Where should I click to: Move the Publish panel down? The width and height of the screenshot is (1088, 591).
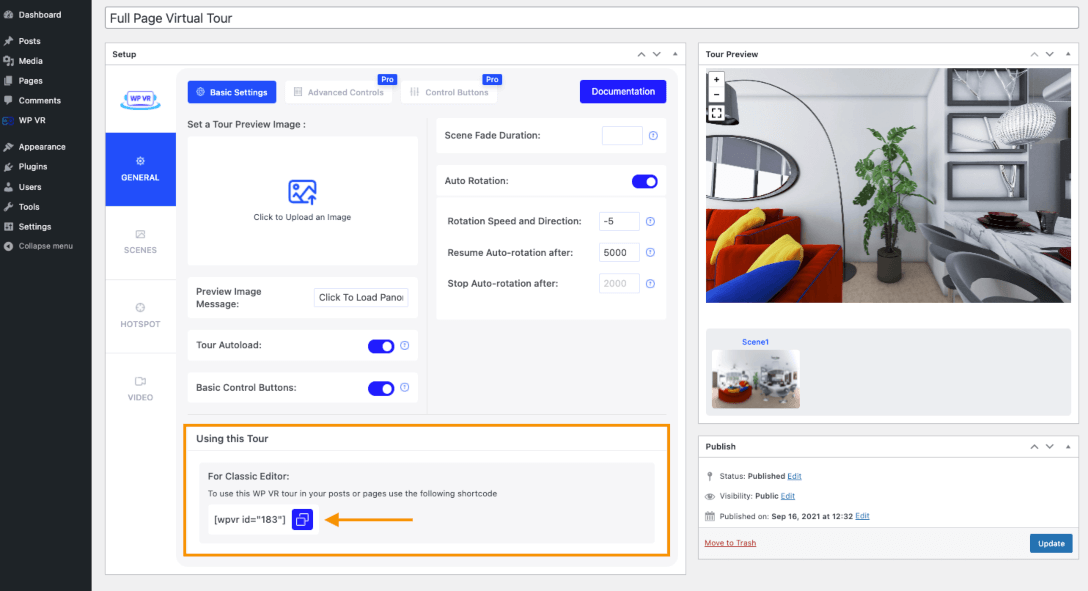click(1050, 447)
